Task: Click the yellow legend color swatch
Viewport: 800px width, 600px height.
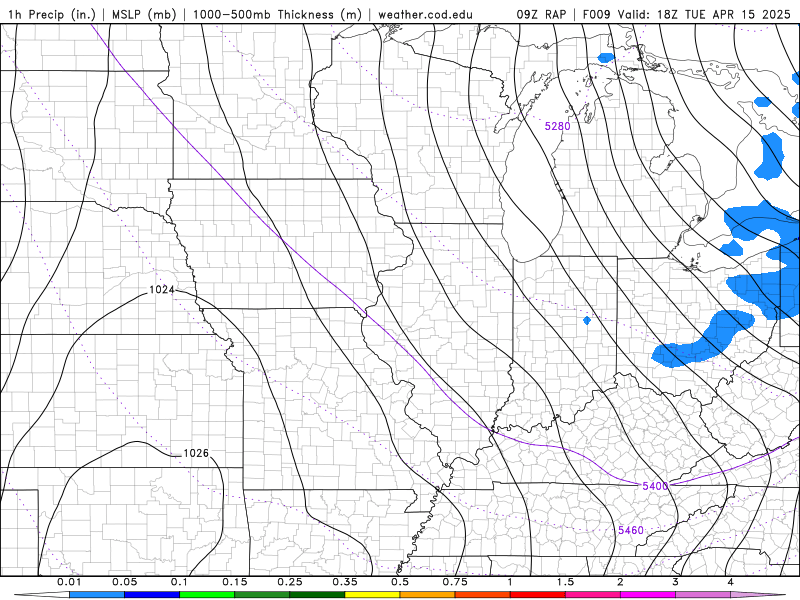Action: tap(372, 595)
